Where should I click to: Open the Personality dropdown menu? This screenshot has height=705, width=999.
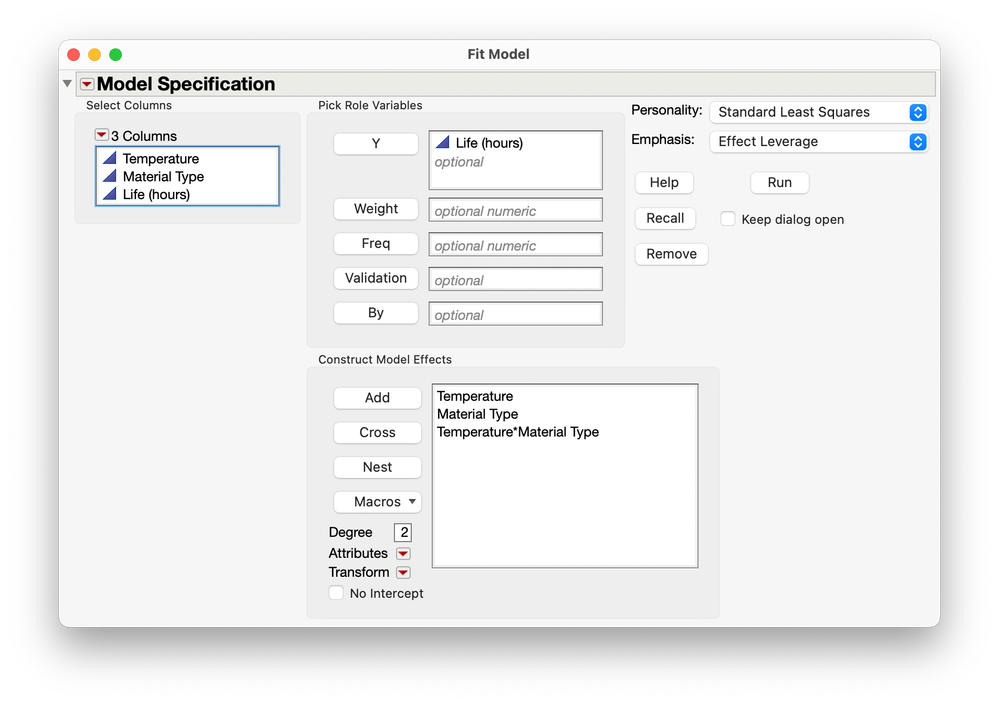coord(819,112)
